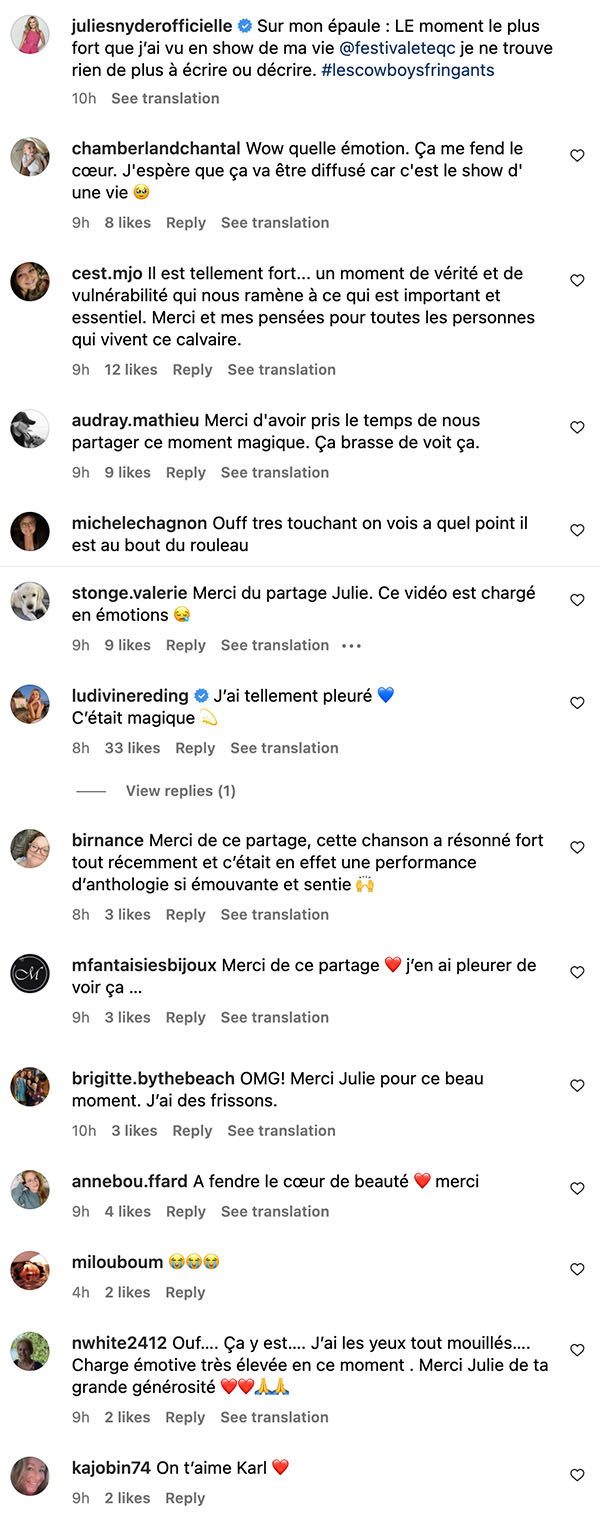
Task: Like michelechagnon's comment heart
Action: coord(577,530)
